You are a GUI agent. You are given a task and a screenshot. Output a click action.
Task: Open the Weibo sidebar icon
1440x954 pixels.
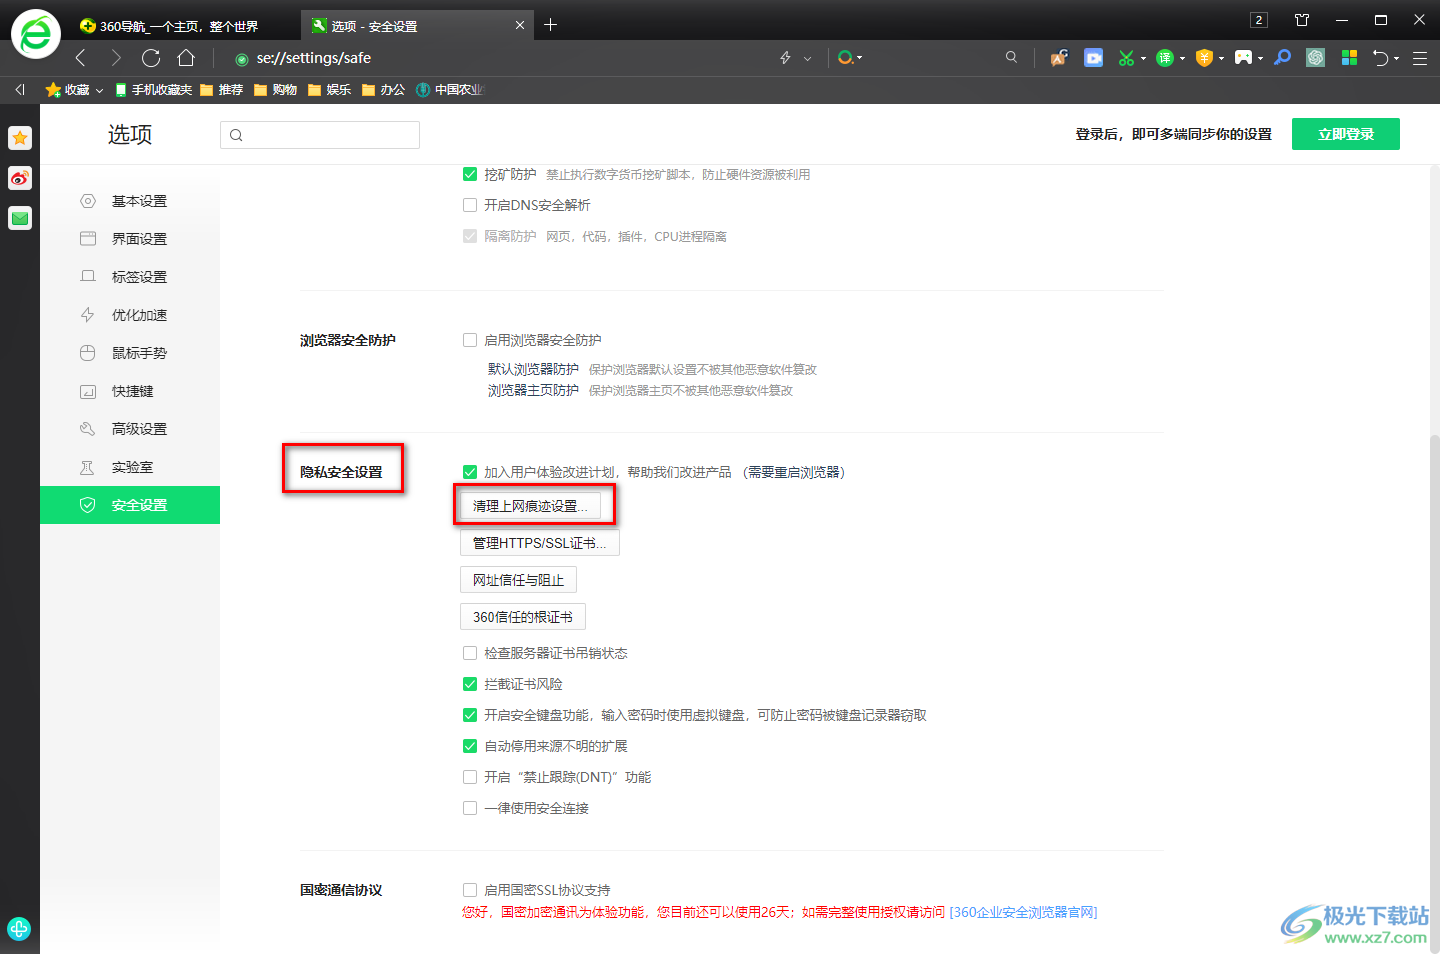click(20, 178)
